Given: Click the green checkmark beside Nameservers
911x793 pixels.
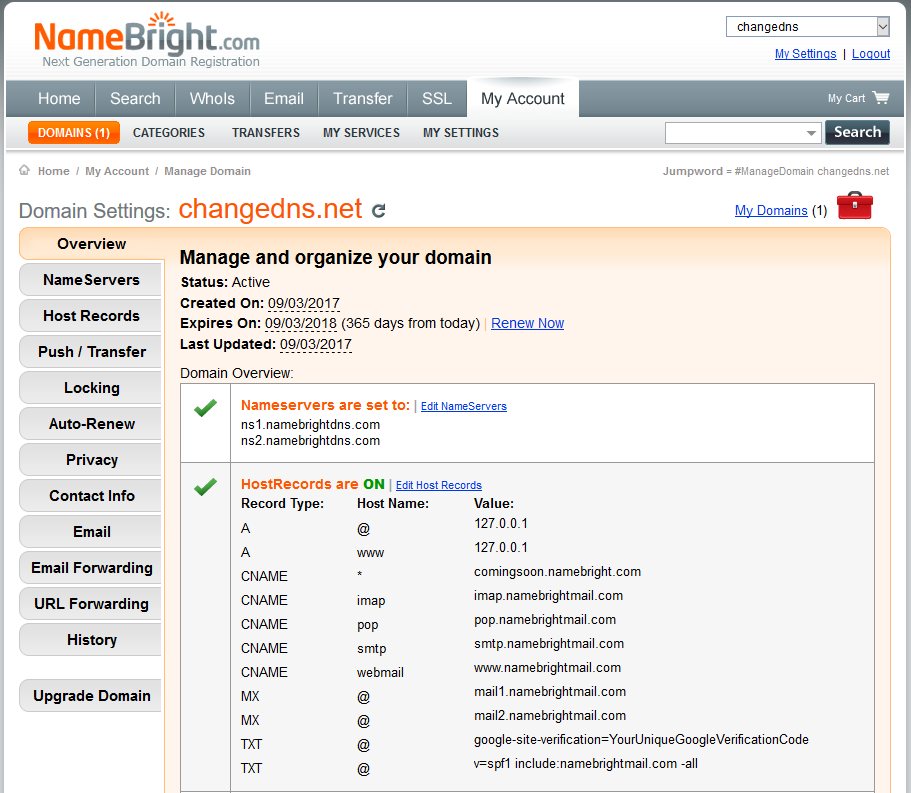Looking at the screenshot, I should 205,408.
